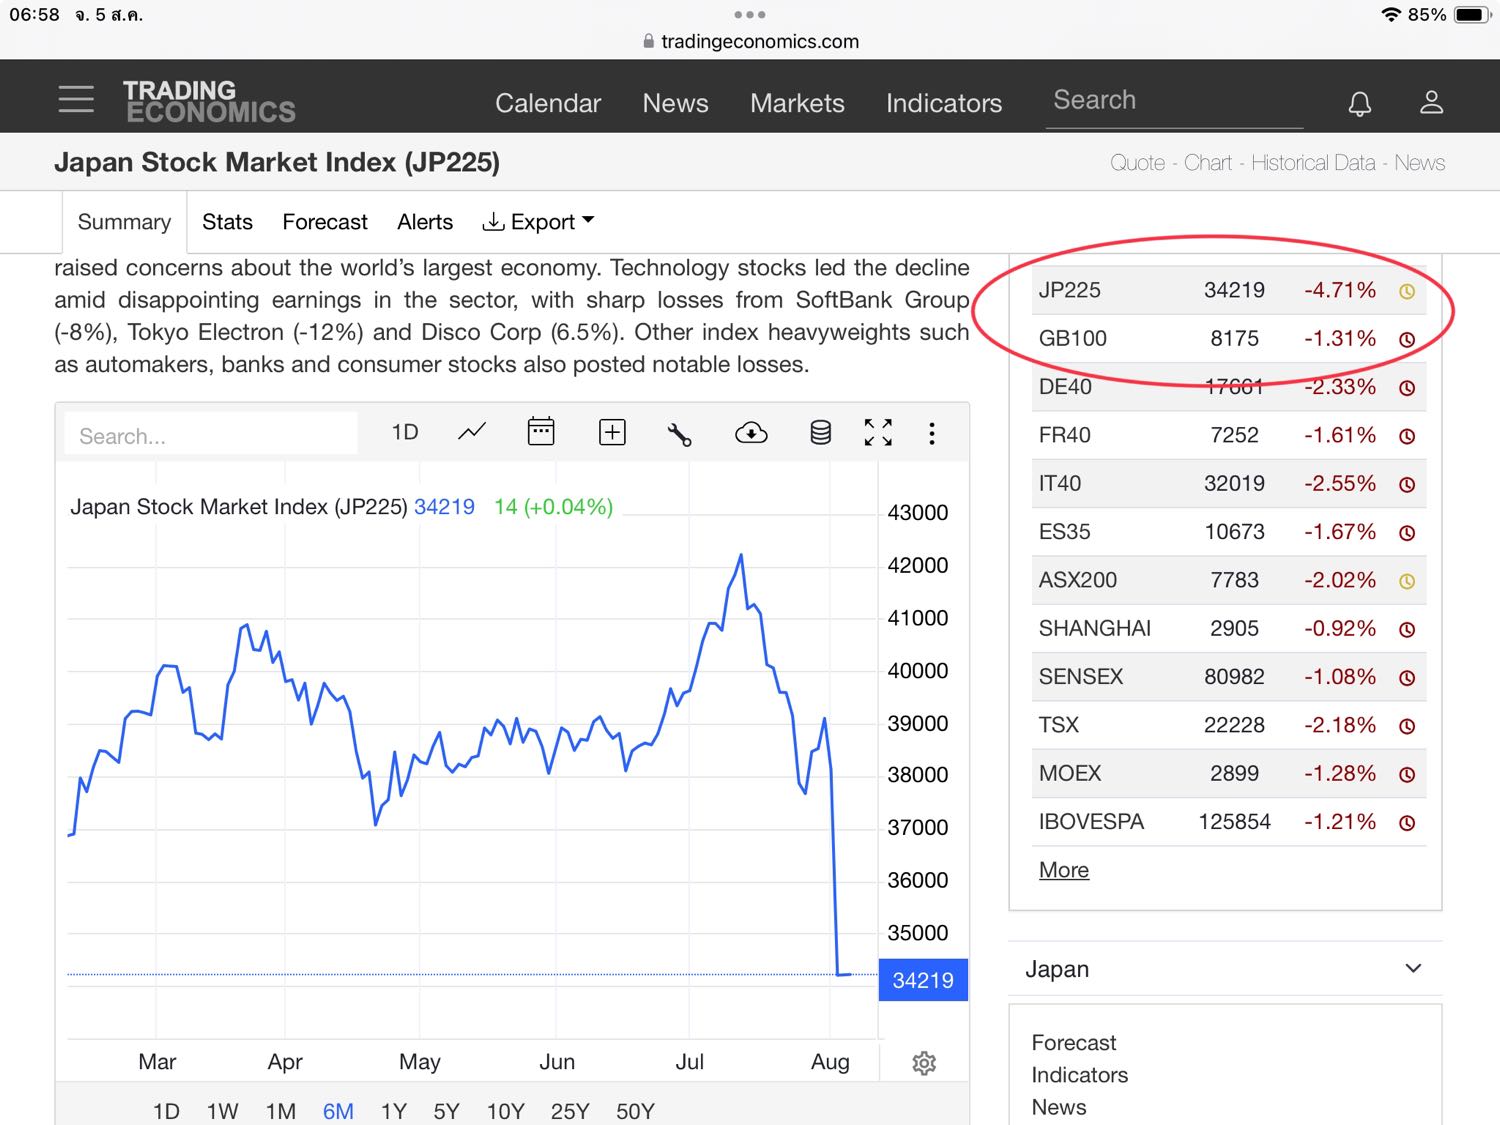This screenshot has width=1500, height=1125.
Task: Click the More indices link
Action: (1064, 870)
